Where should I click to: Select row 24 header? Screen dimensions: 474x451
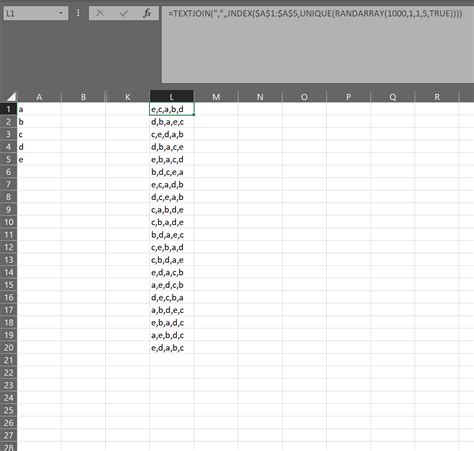pyautogui.click(x=9, y=398)
